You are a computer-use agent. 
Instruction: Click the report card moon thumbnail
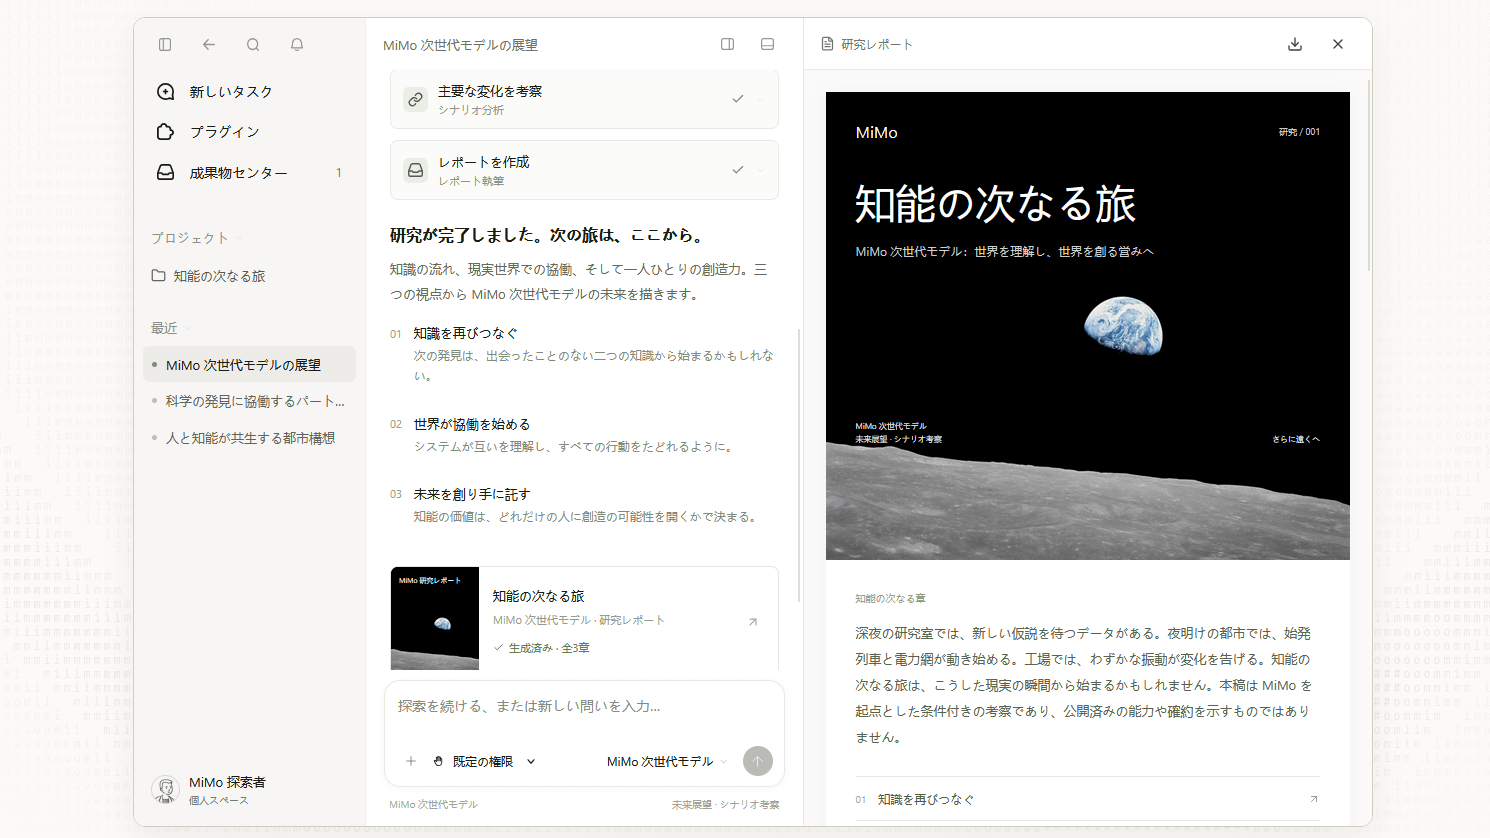tap(435, 618)
